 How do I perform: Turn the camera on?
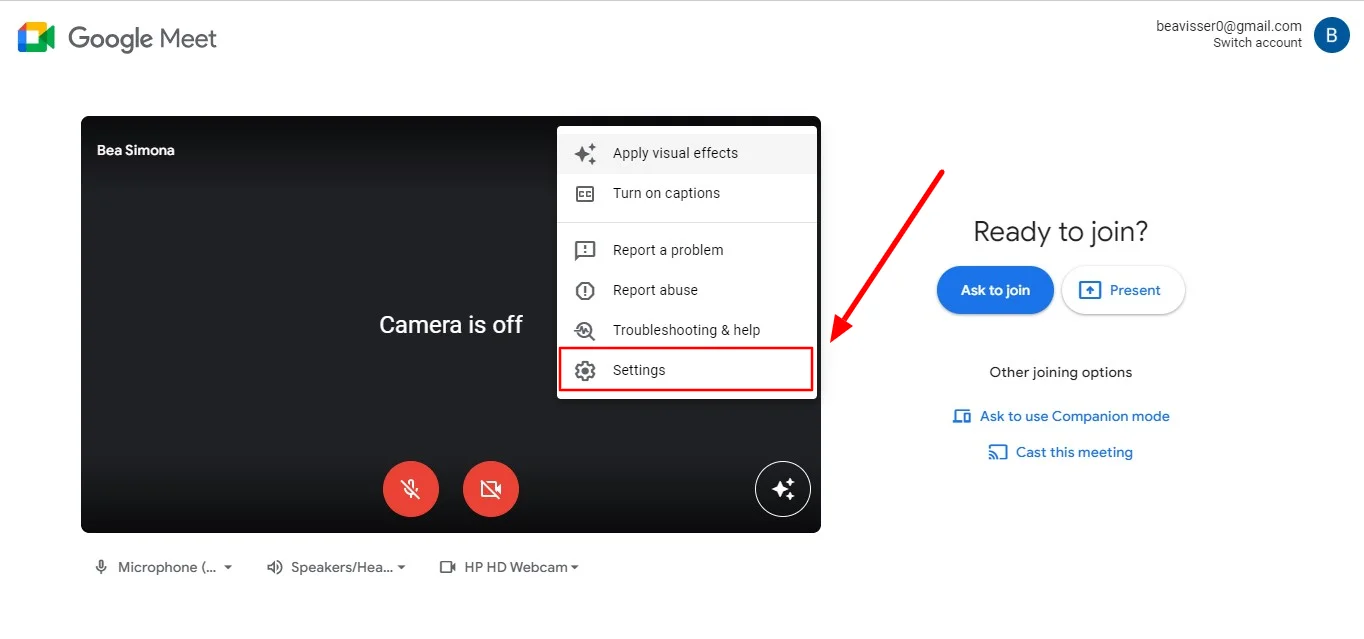[x=490, y=489]
